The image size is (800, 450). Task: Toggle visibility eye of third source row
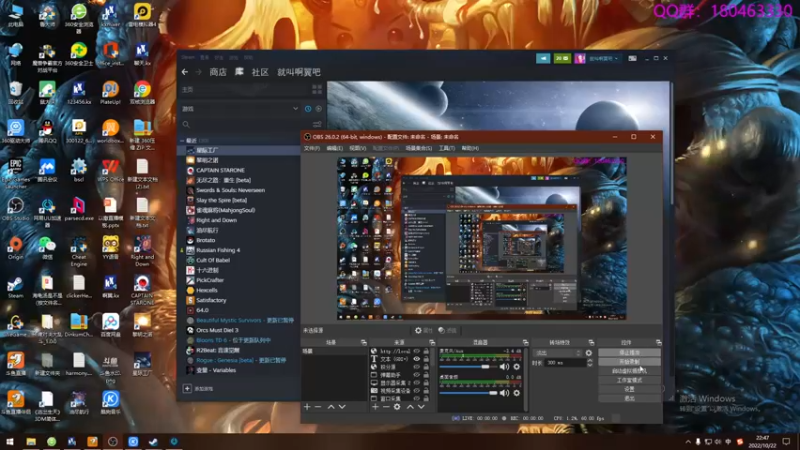416,367
